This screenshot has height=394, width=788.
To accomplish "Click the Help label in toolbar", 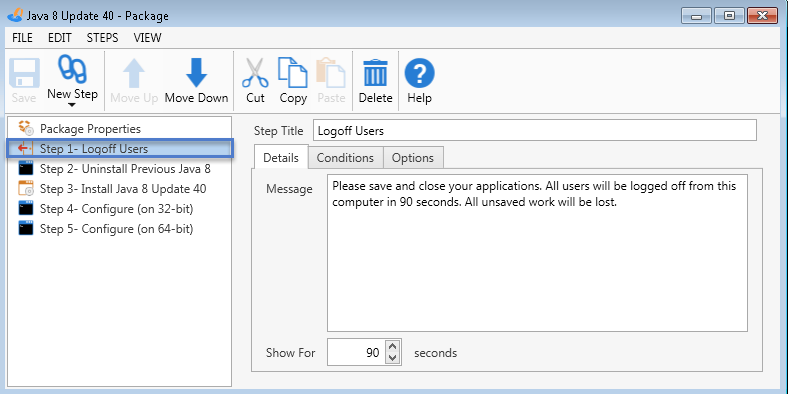I will point(419,98).
